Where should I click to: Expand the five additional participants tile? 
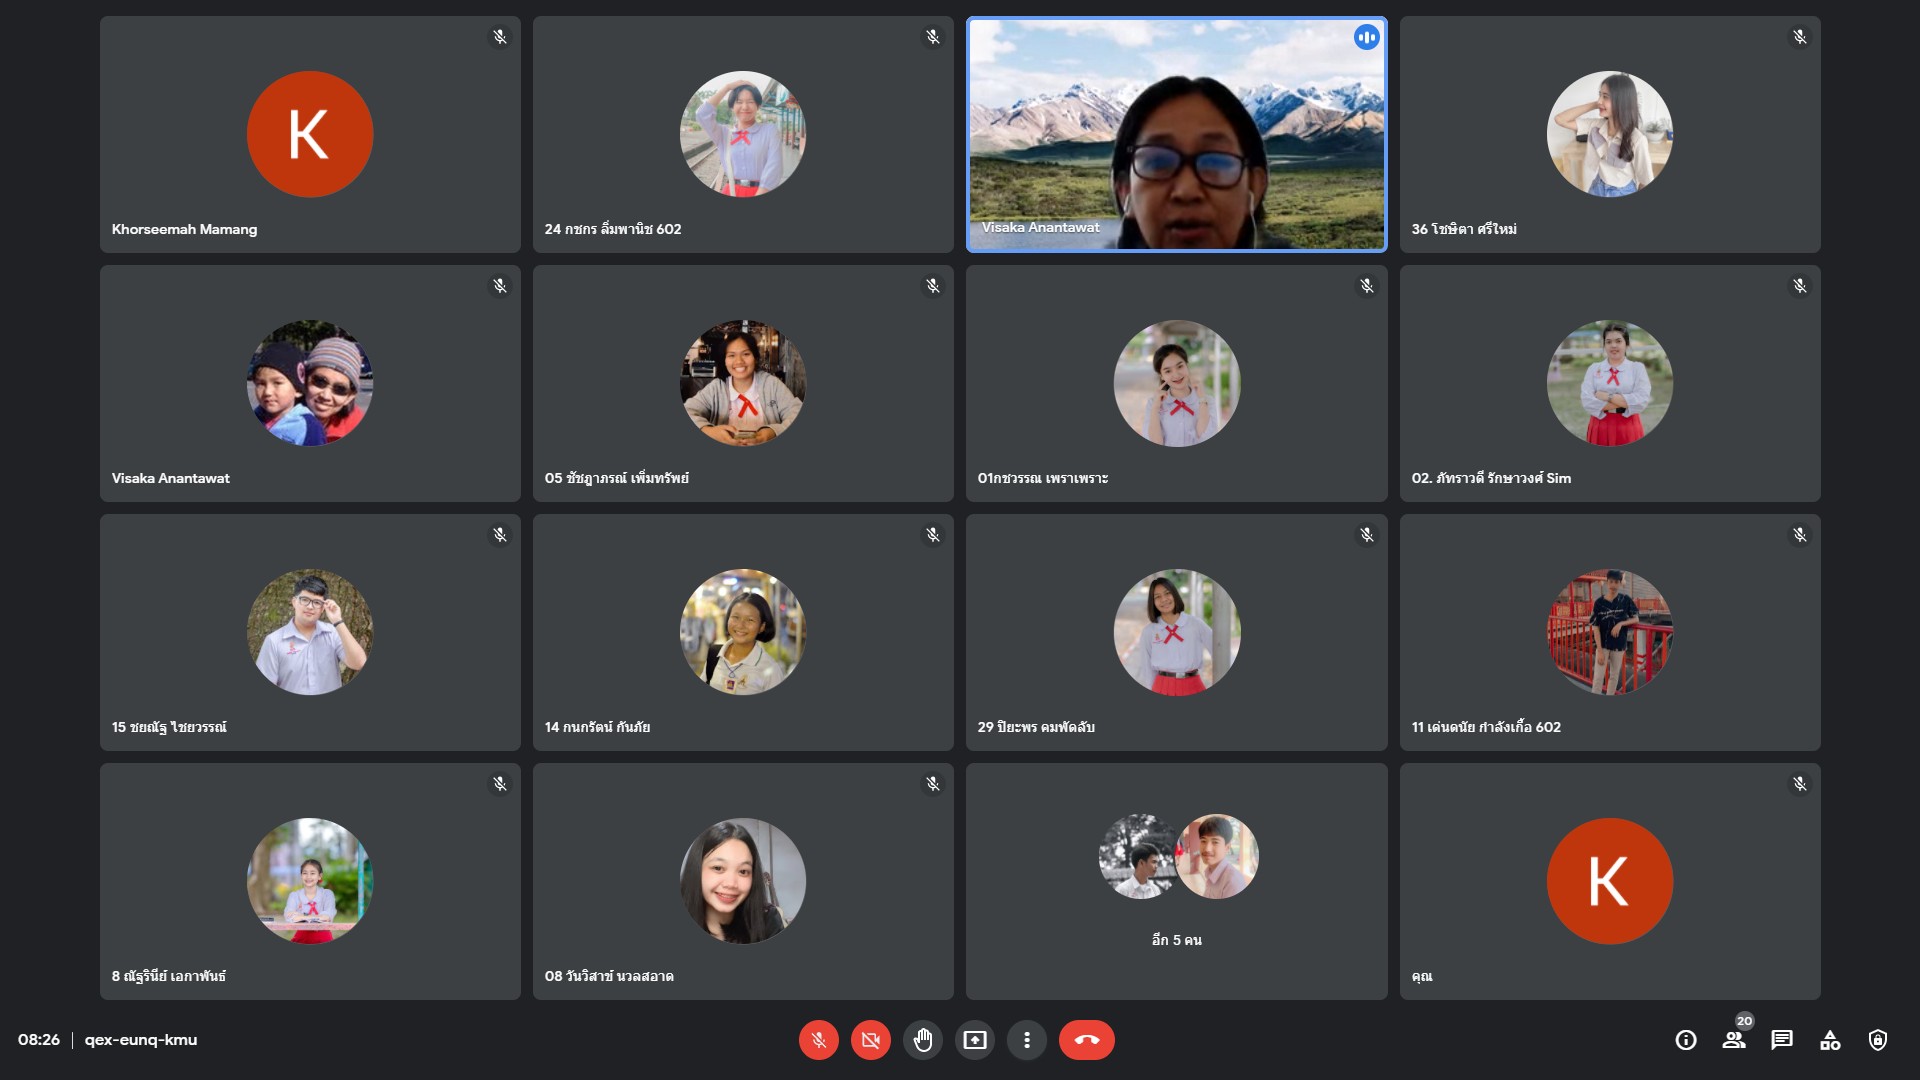(x=1176, y=880)
